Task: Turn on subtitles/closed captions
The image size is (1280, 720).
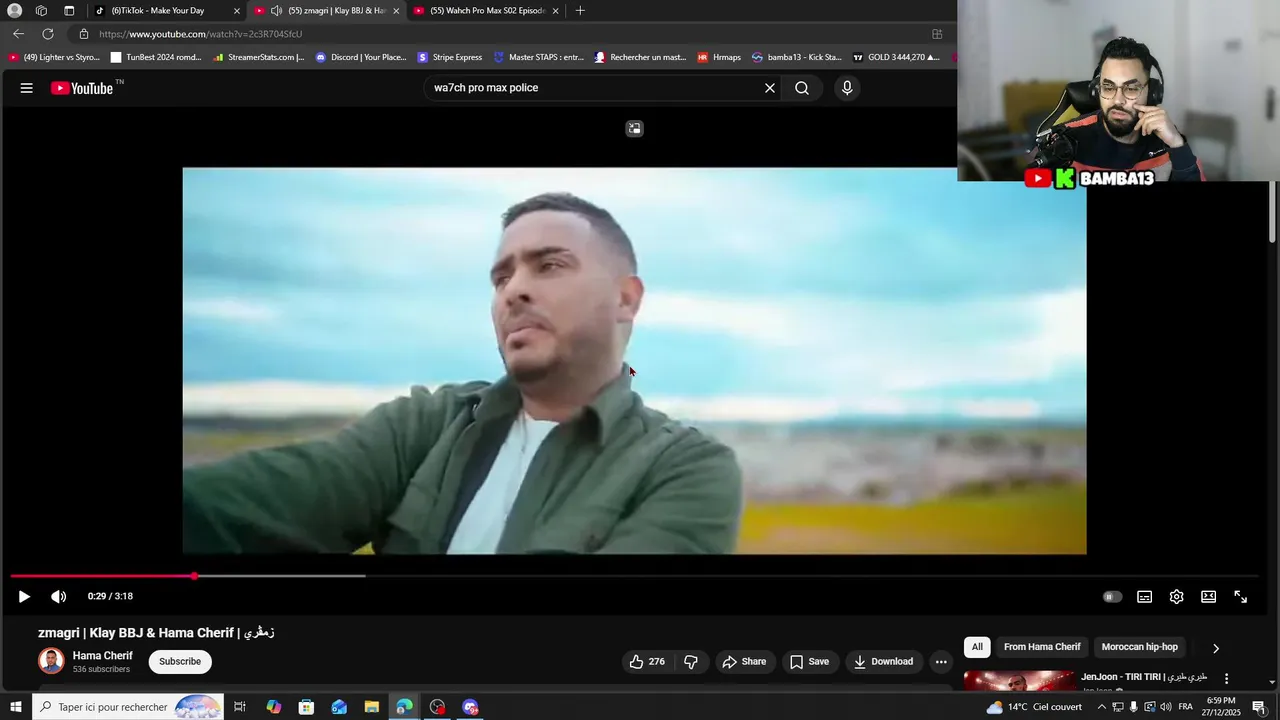Action: [x=1144, y=596]
